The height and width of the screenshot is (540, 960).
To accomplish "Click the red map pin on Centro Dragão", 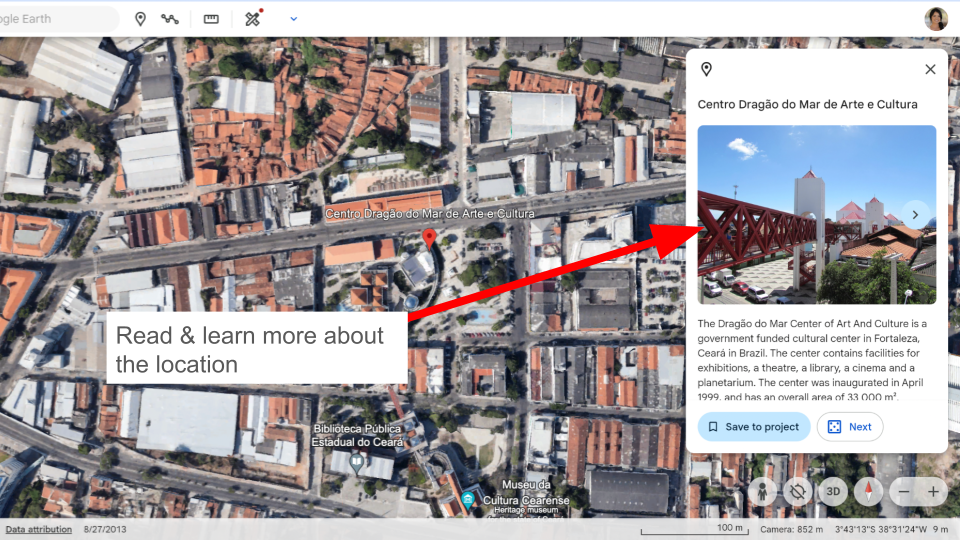I will pyautogui.click(x=430, y=238).
